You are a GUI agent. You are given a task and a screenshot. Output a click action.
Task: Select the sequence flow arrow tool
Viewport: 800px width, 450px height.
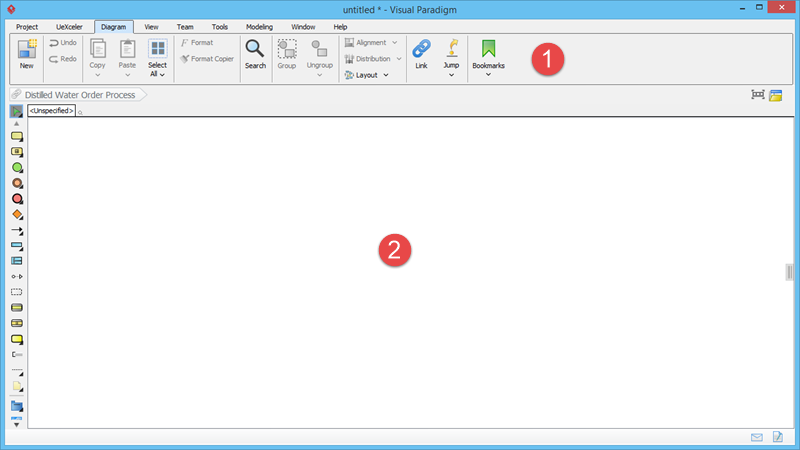click(17, 230)
